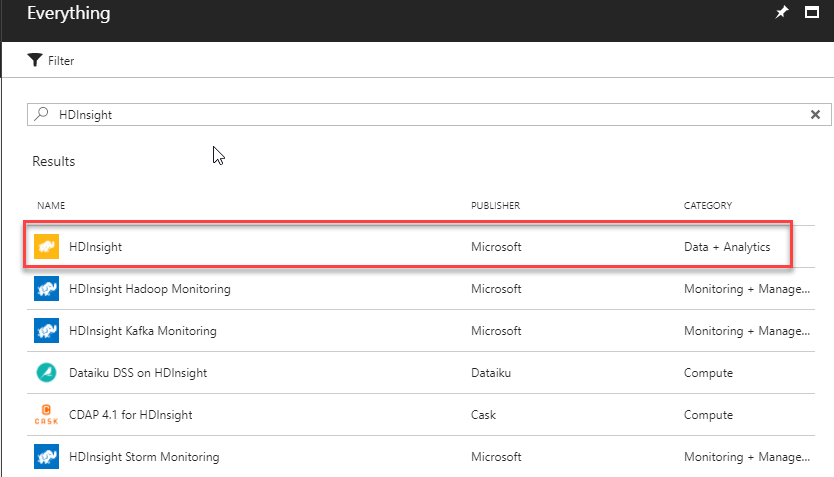Open CDAP 4.1 for HDInsight

(x=131, y=415)
